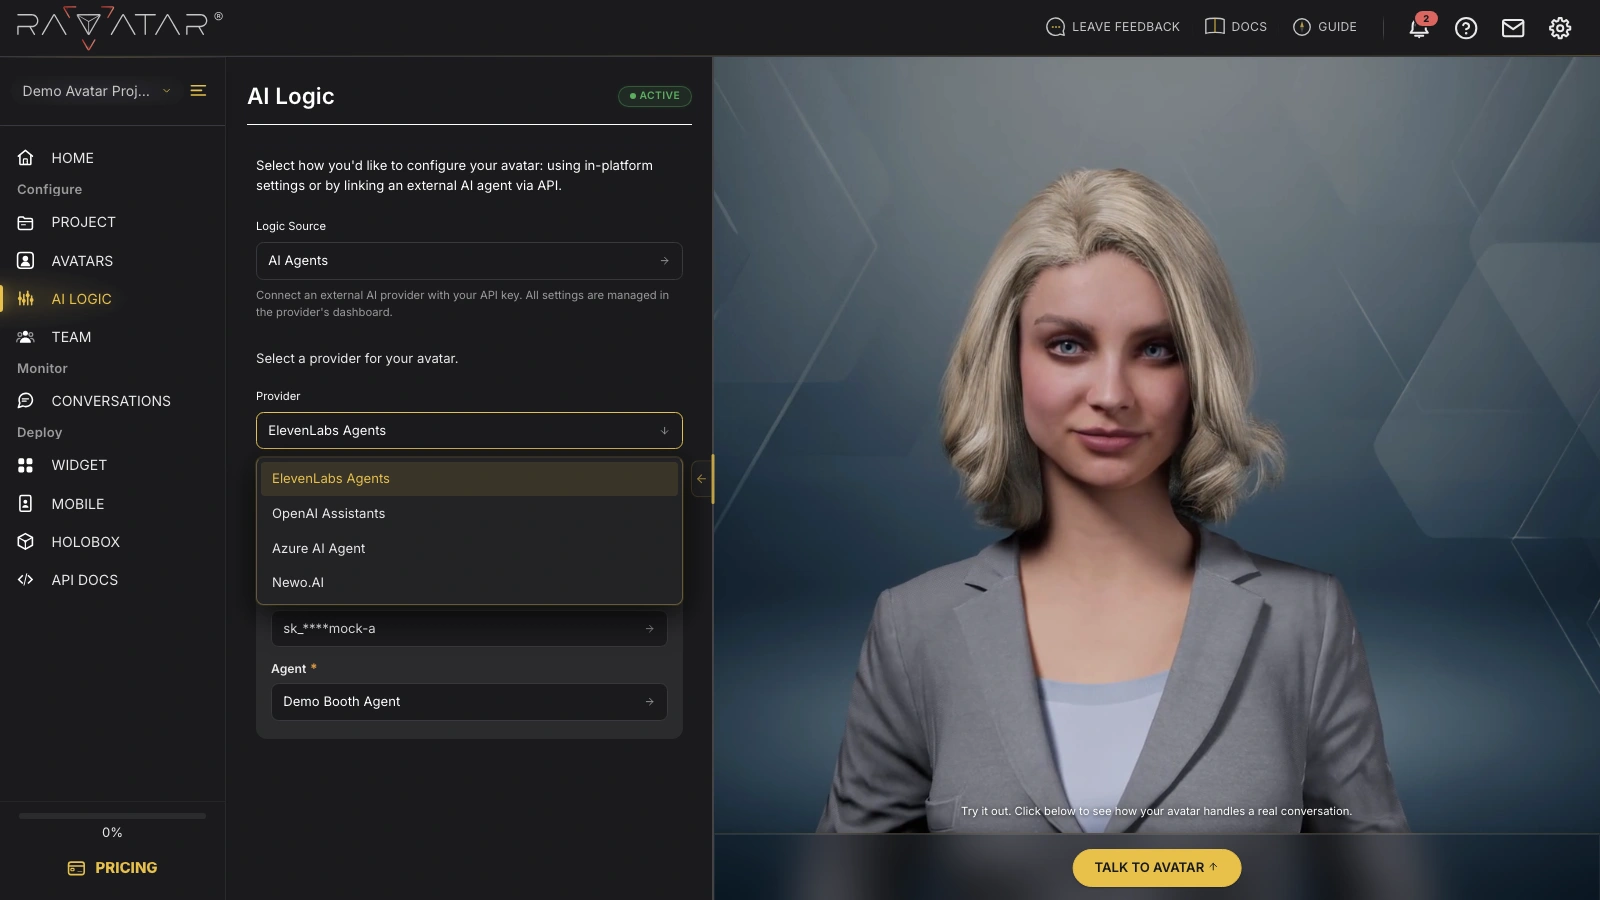Open the Logic Source AI Agents dropdown
The height and width of the screenshot is (900, 1600).
[469, 261]
